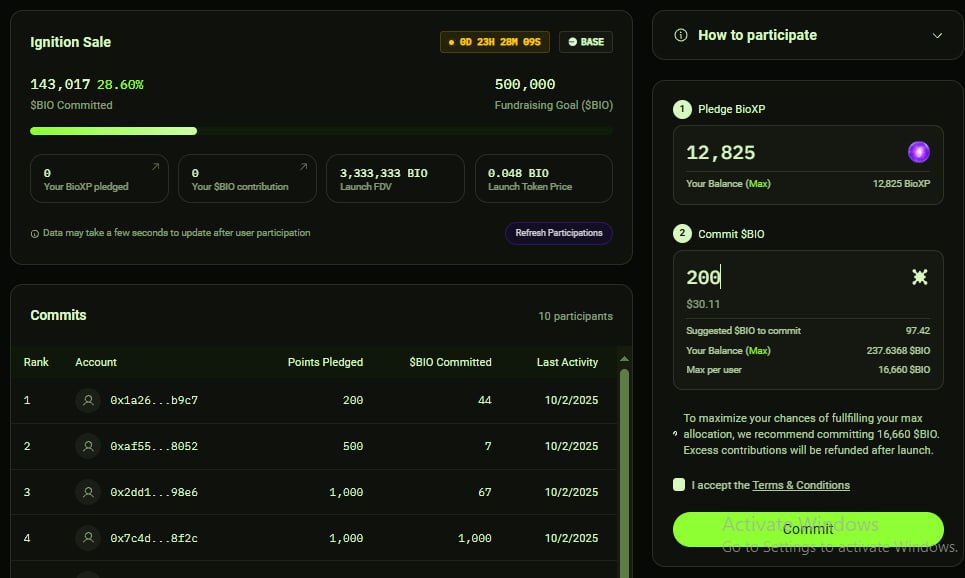This screenshot has width=965, height=578.
Task: Click avatar icon for account 0x7c4d...8f2c
Action: click(x=88, y=538)
